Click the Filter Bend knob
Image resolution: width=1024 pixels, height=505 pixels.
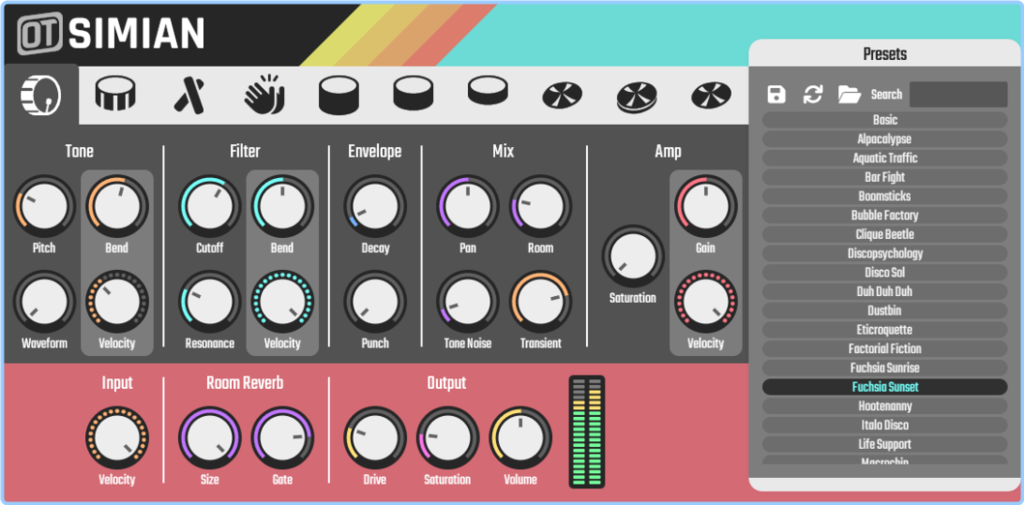(x=283, y=206)
